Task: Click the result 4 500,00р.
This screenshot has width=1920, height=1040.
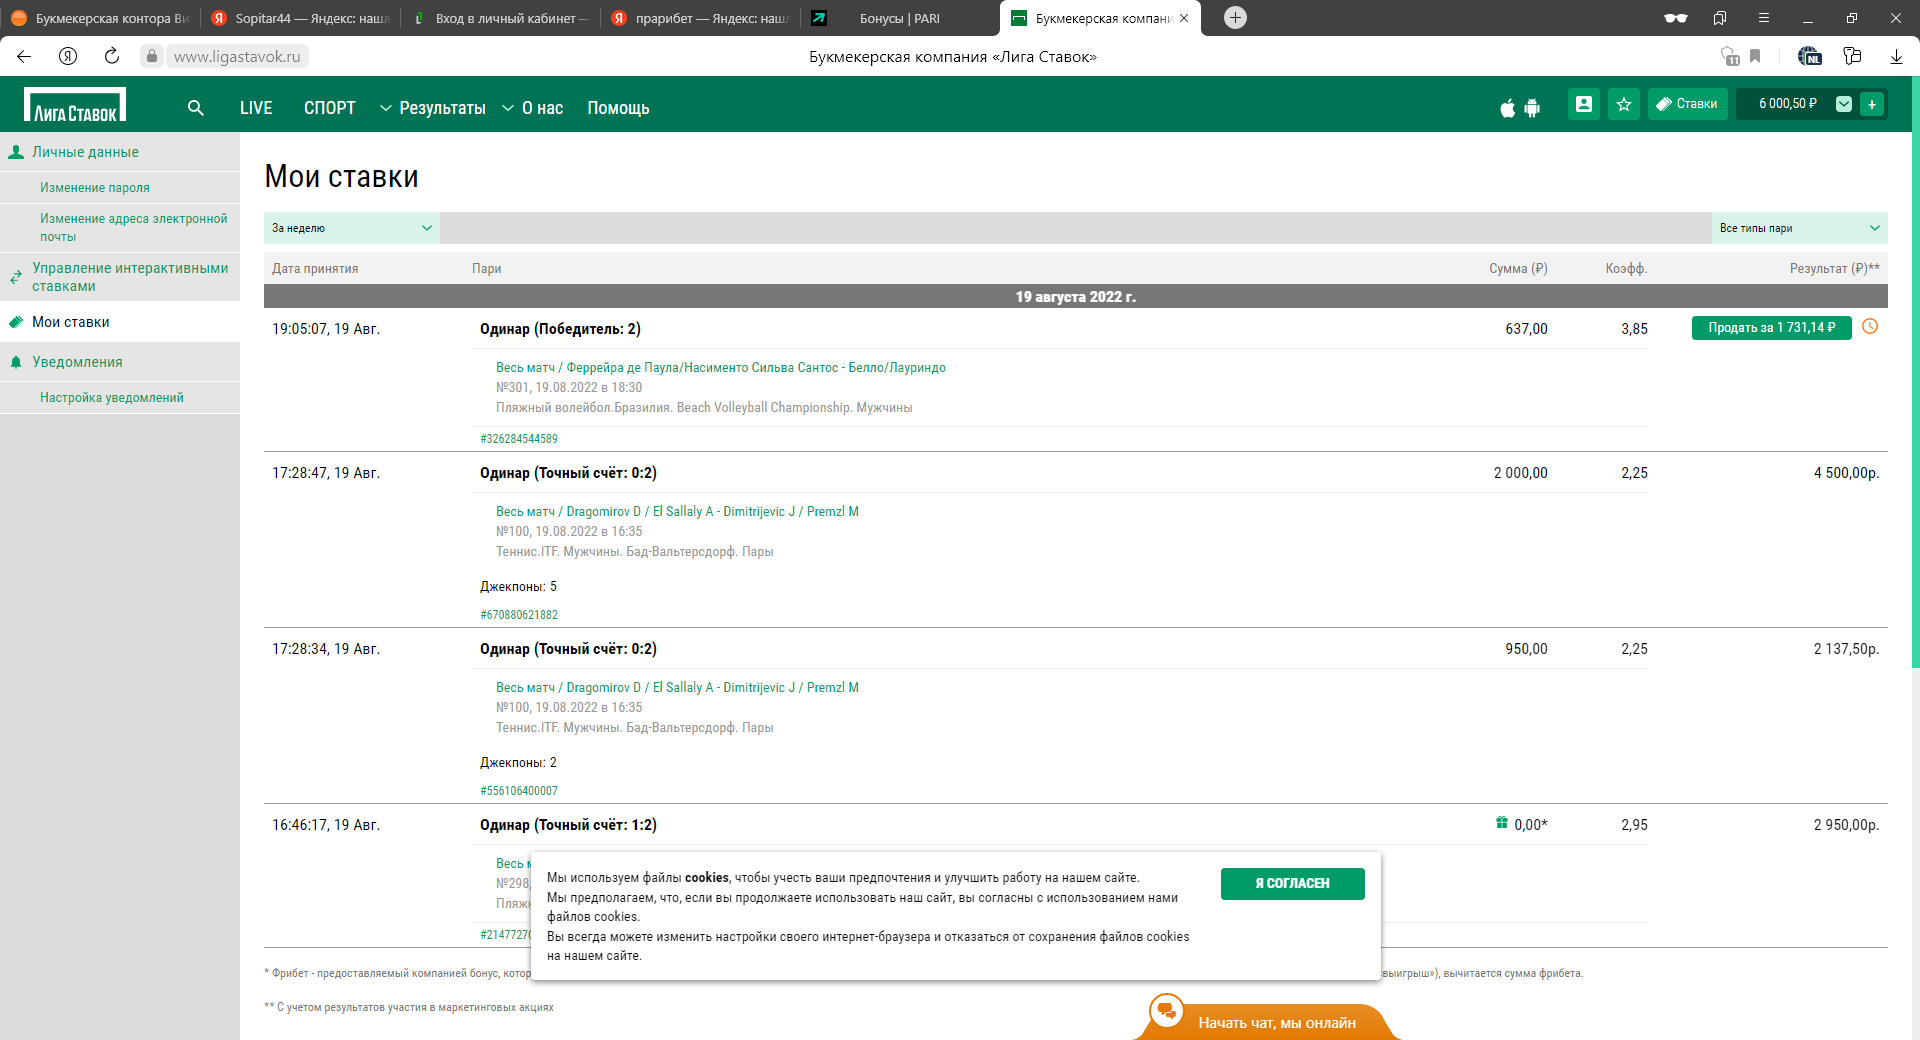Action: (1847, 473)
